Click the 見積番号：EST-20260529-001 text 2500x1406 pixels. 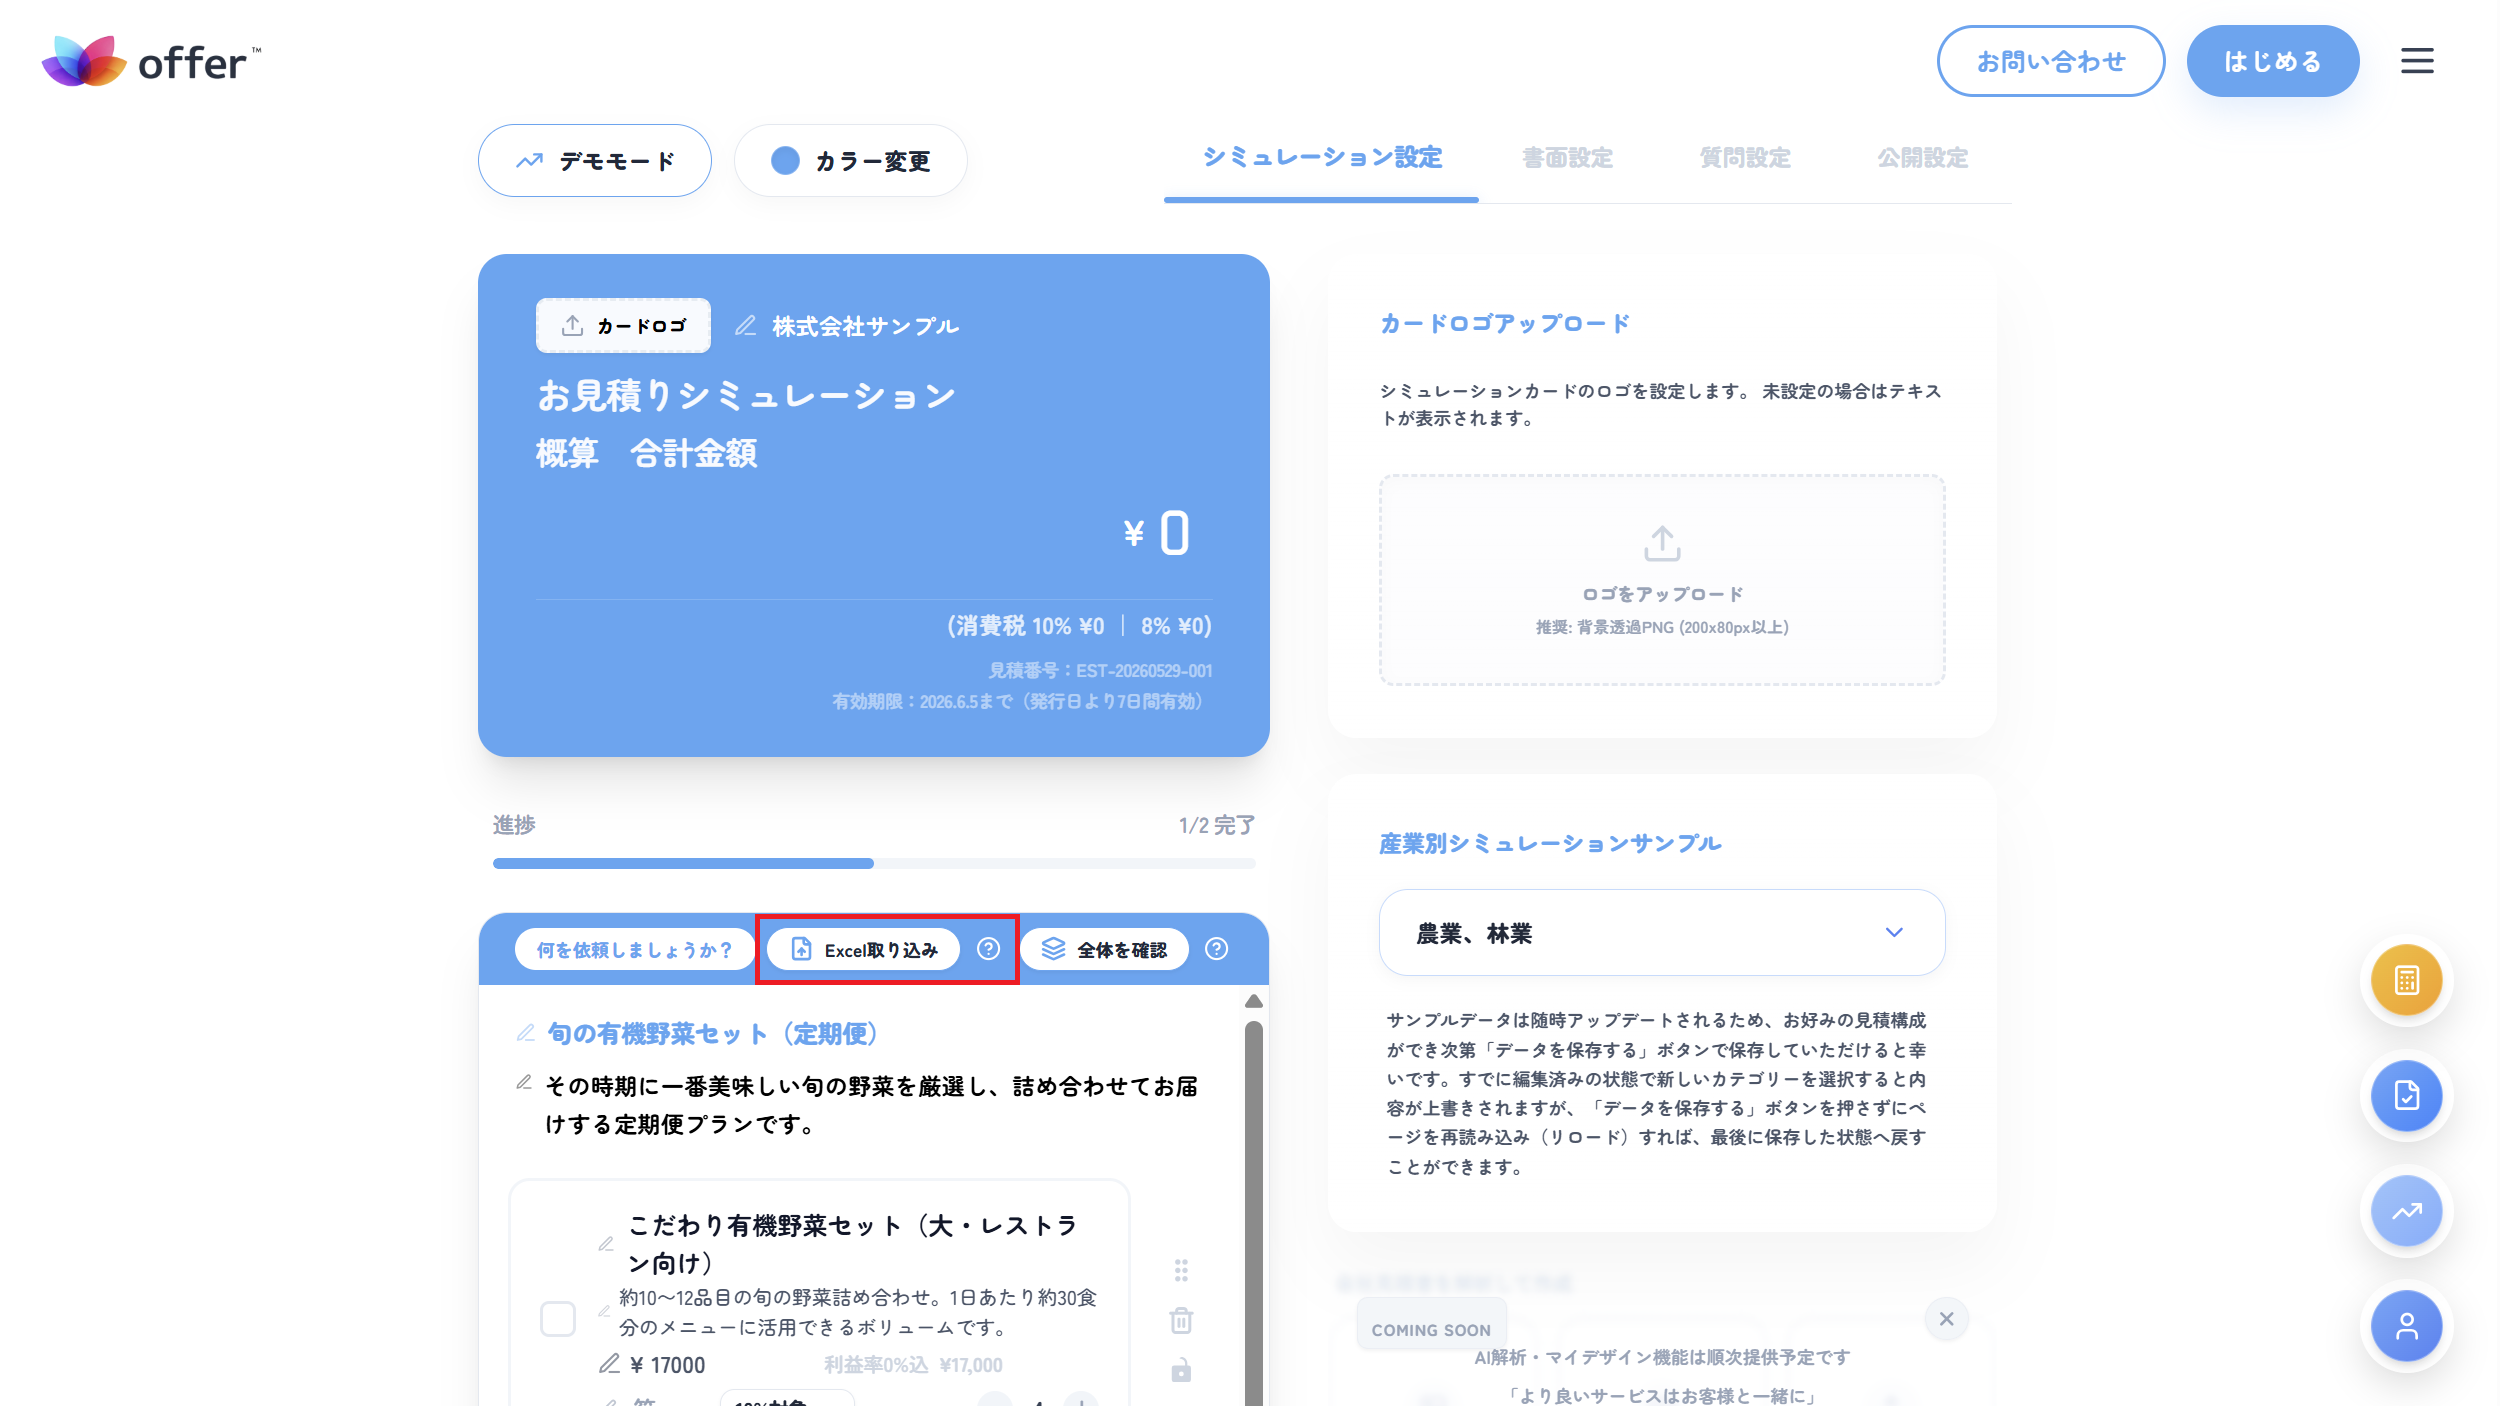[1100, 671]
